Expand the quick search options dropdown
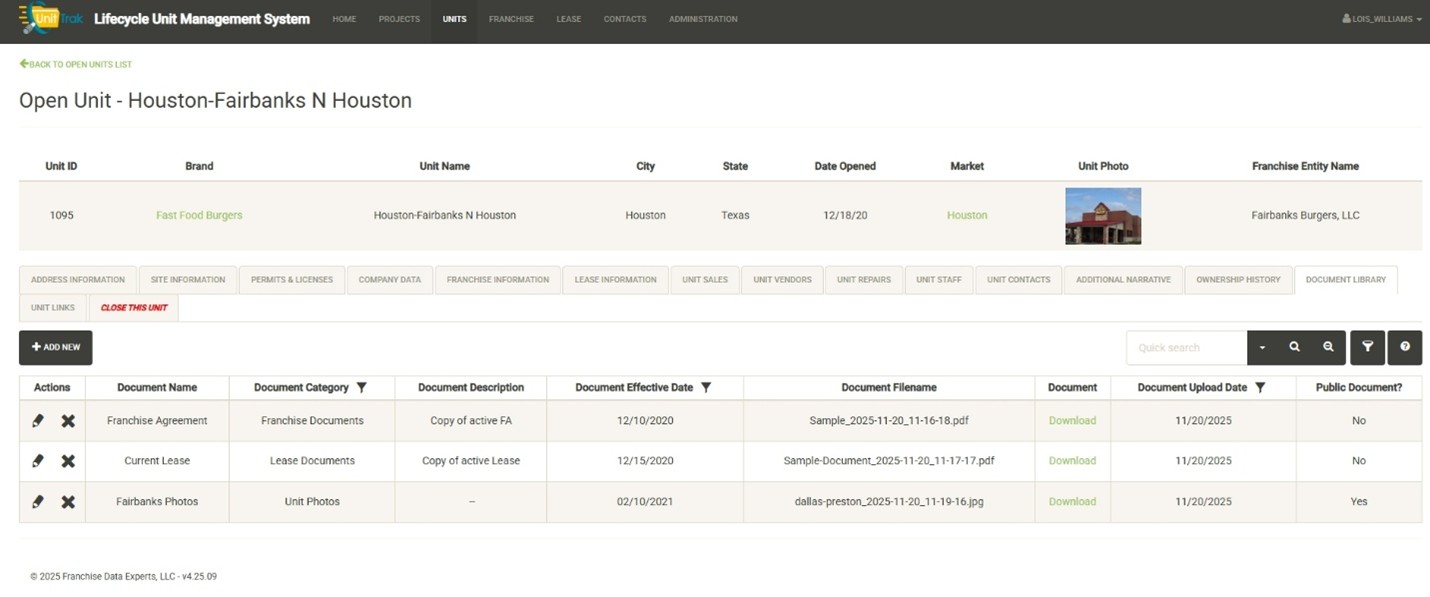Viewport: 1430px width, 597px height. (1262, 347)
